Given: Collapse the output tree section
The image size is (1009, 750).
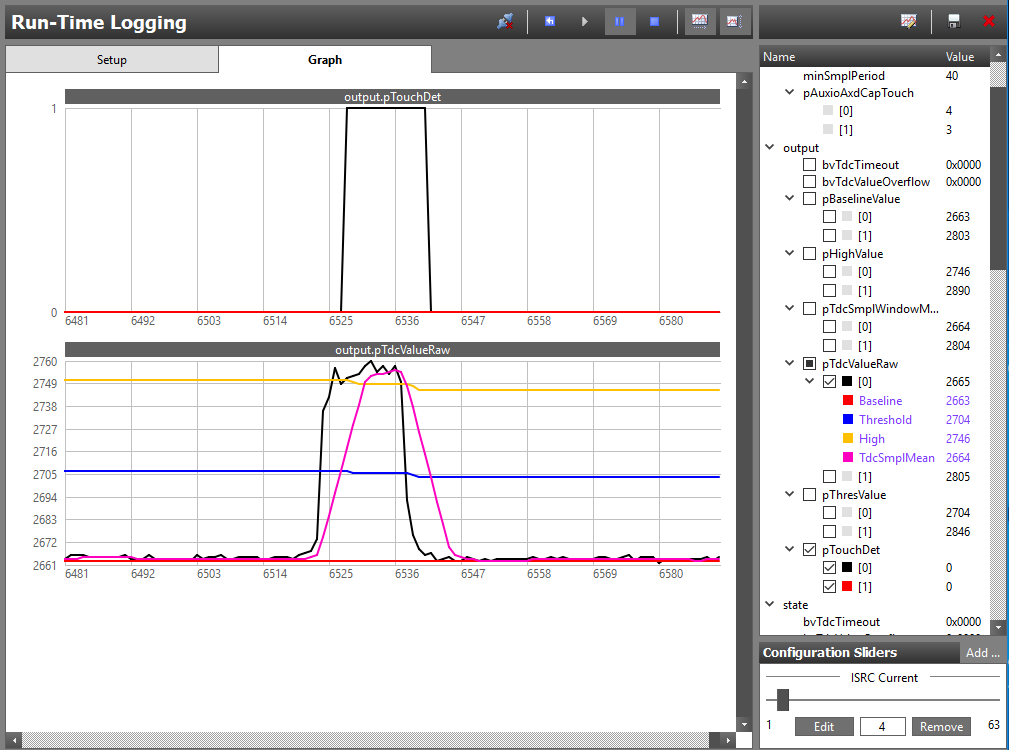Looking at the screenshot, I should click(x=770, y=148).
